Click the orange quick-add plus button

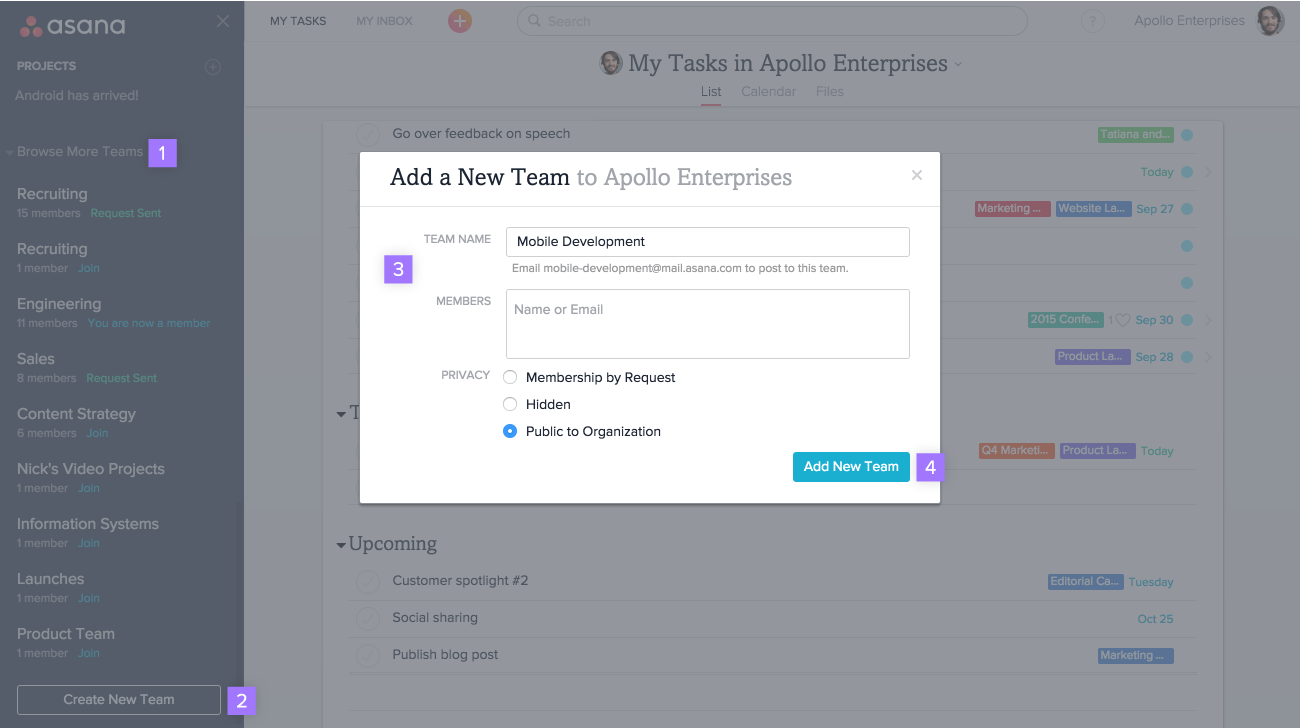pos(459,19)
